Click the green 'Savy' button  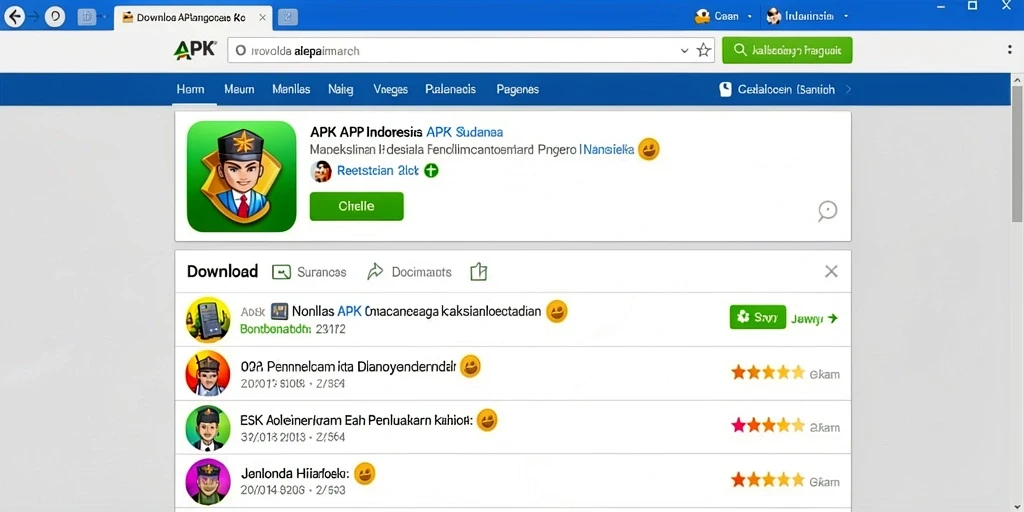tap(758, 318)
